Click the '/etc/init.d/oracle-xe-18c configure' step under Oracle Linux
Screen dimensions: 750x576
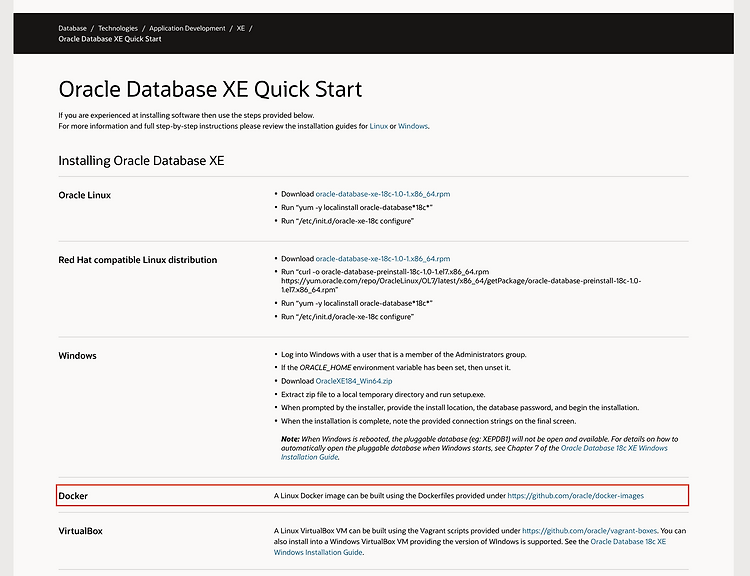coord(347,221)
